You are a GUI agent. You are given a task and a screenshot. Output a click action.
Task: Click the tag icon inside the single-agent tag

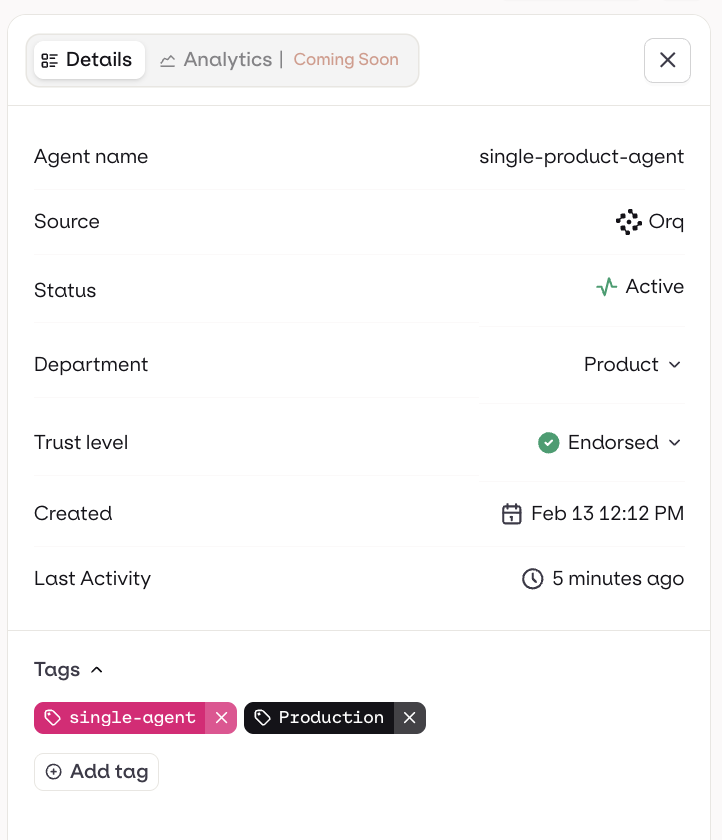pyautogui.click(x=52, y=717)
